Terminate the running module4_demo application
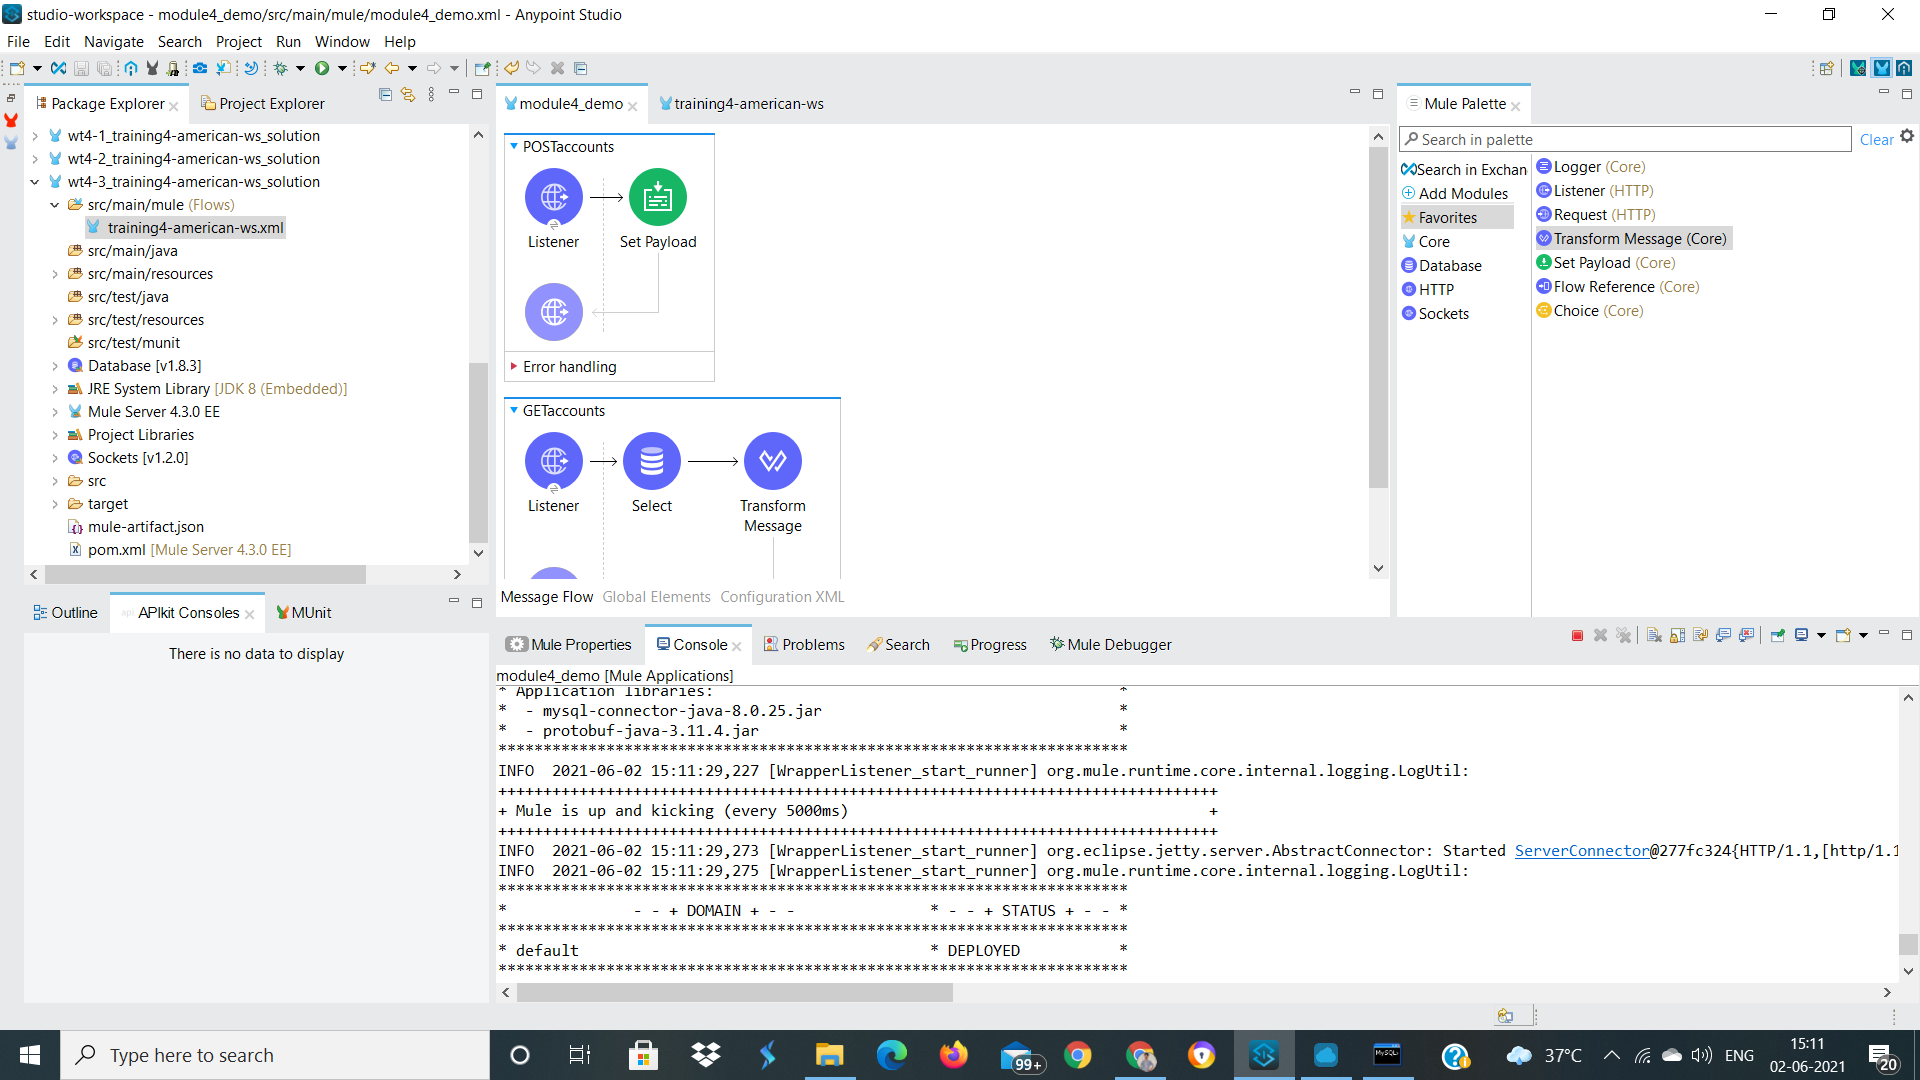This screenshot has width=1920, height=1080. click(x=1578, y=635)
